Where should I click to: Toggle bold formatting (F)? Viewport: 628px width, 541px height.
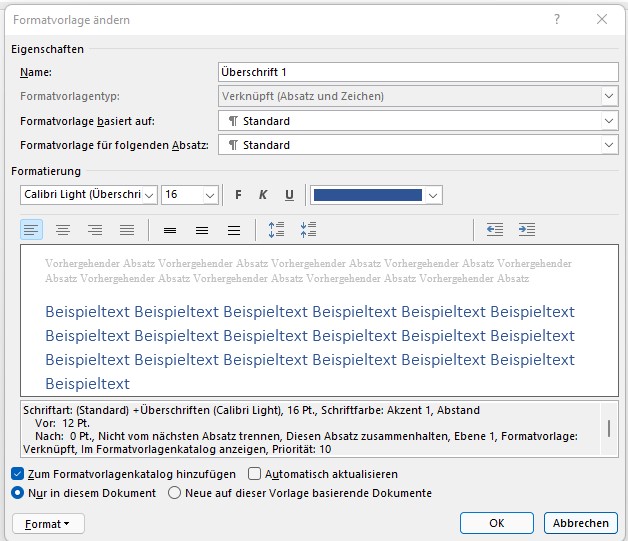click(238, 195)
